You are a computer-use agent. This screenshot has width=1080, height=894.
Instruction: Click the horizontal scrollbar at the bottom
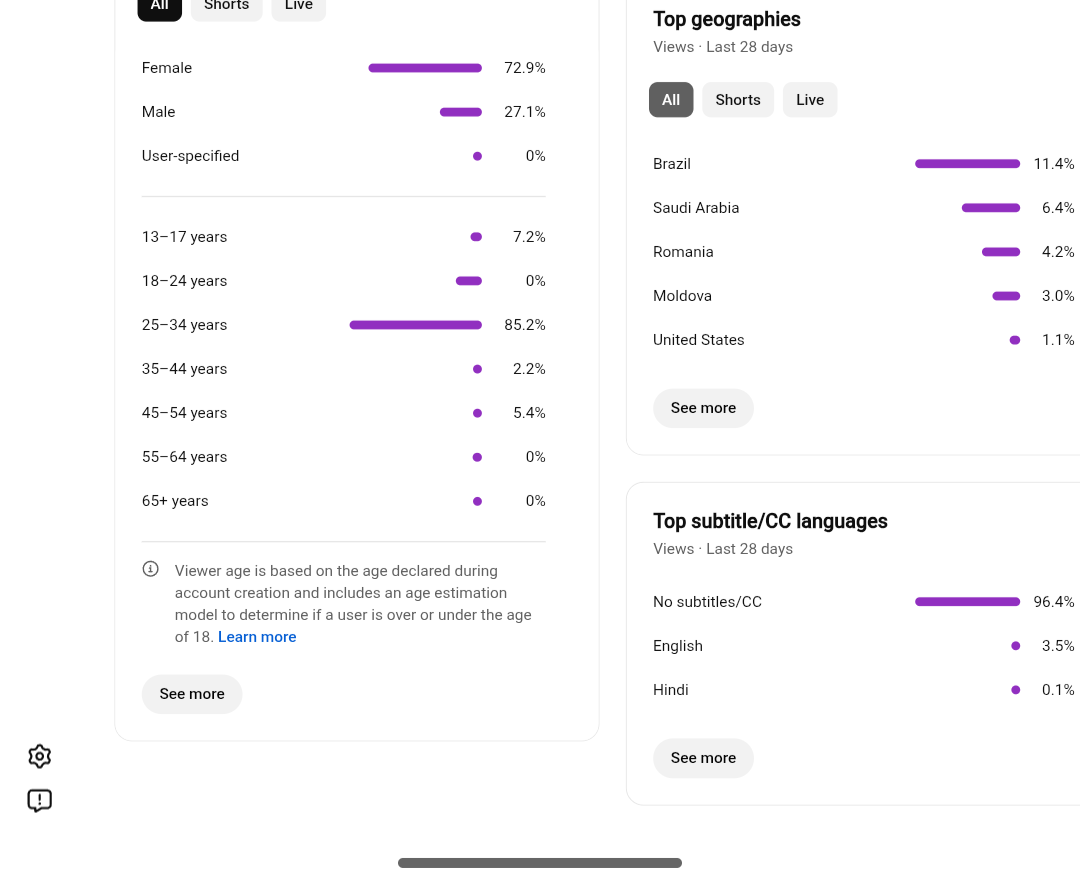pyautogui.click(x=540, y=863)
